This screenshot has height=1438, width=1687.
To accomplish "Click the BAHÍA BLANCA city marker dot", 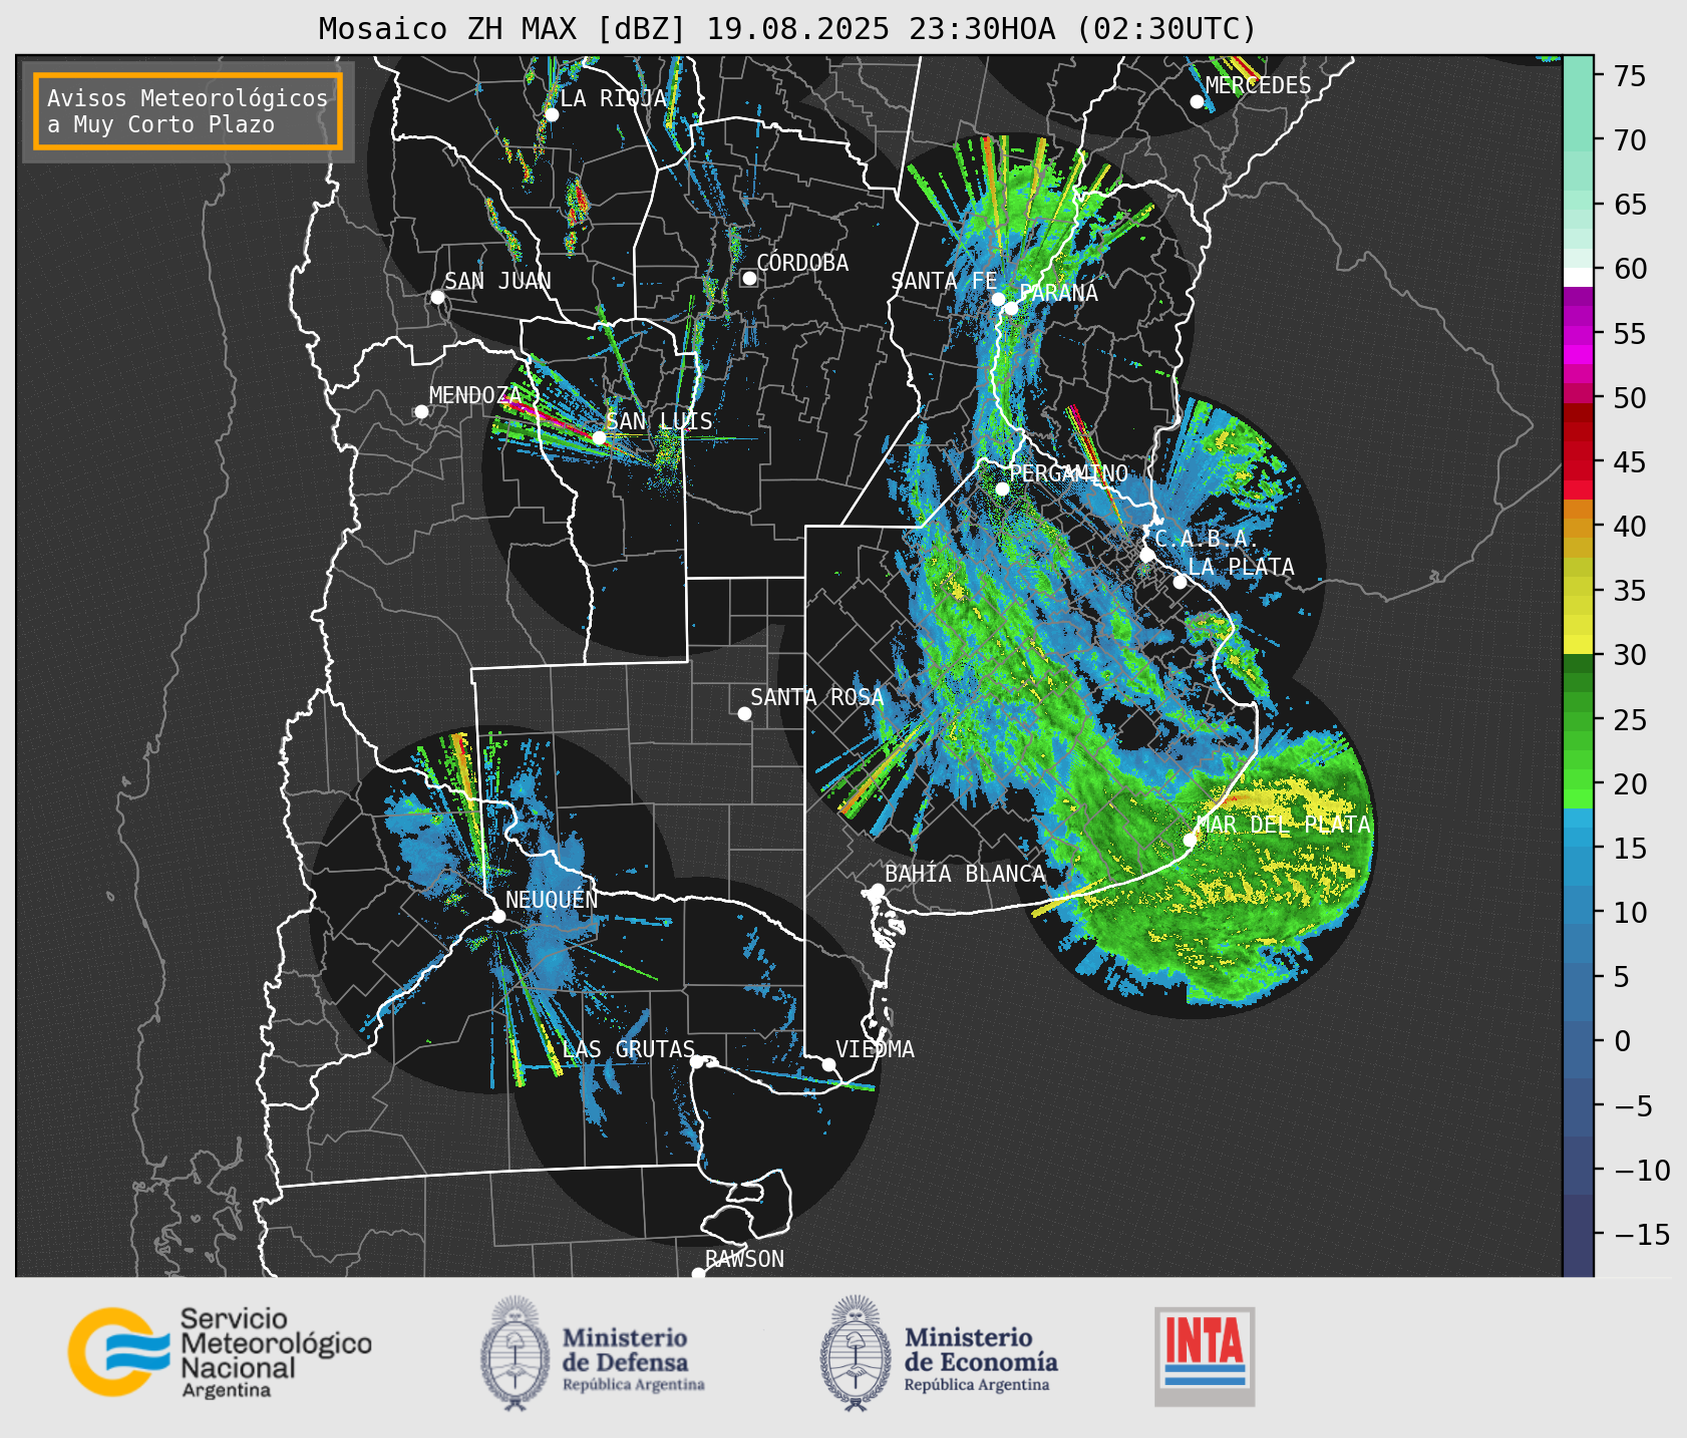I will pyautogui.click(x=877, y=890).
